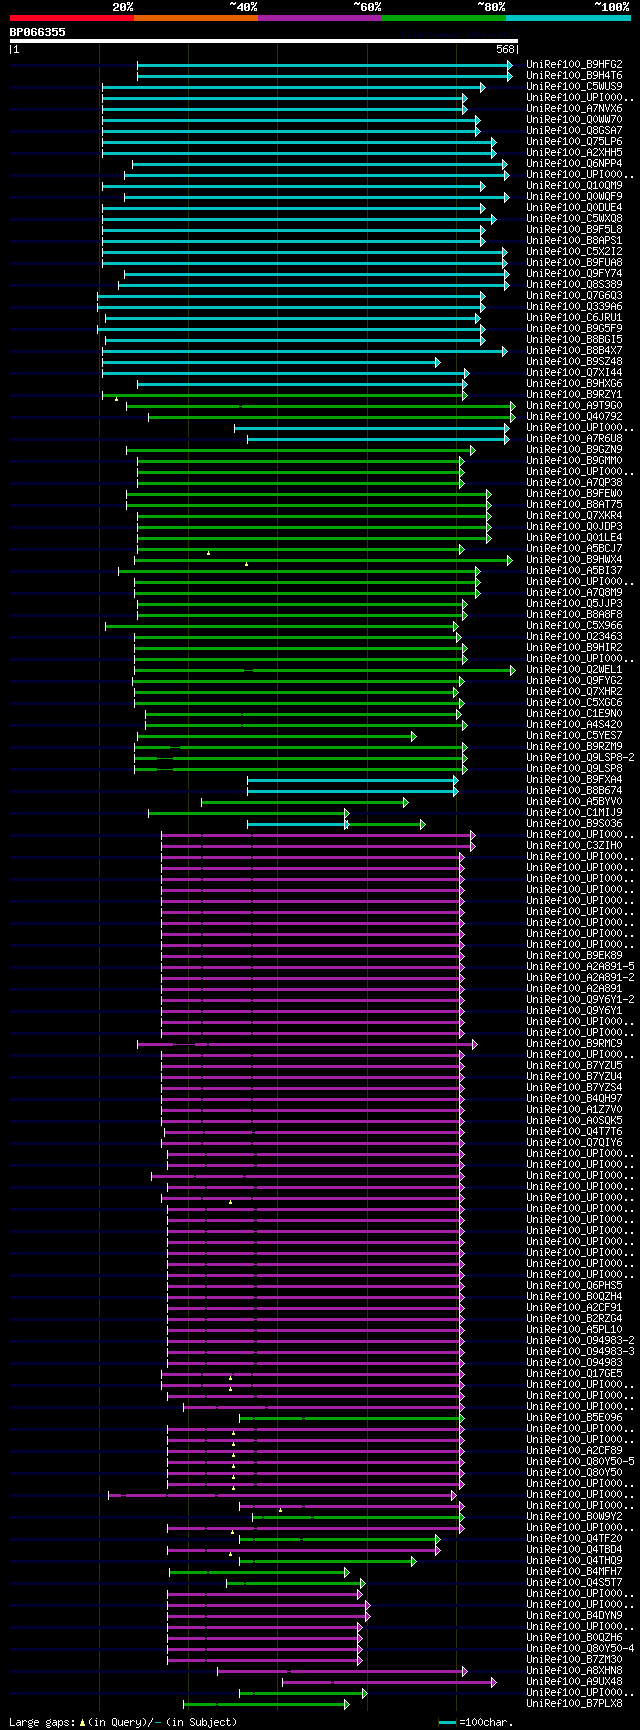The width and height of the screenshot is (640, 1730).
Task: Select the UniRef100_B9GZN9 entry
Action: (574, 449)
